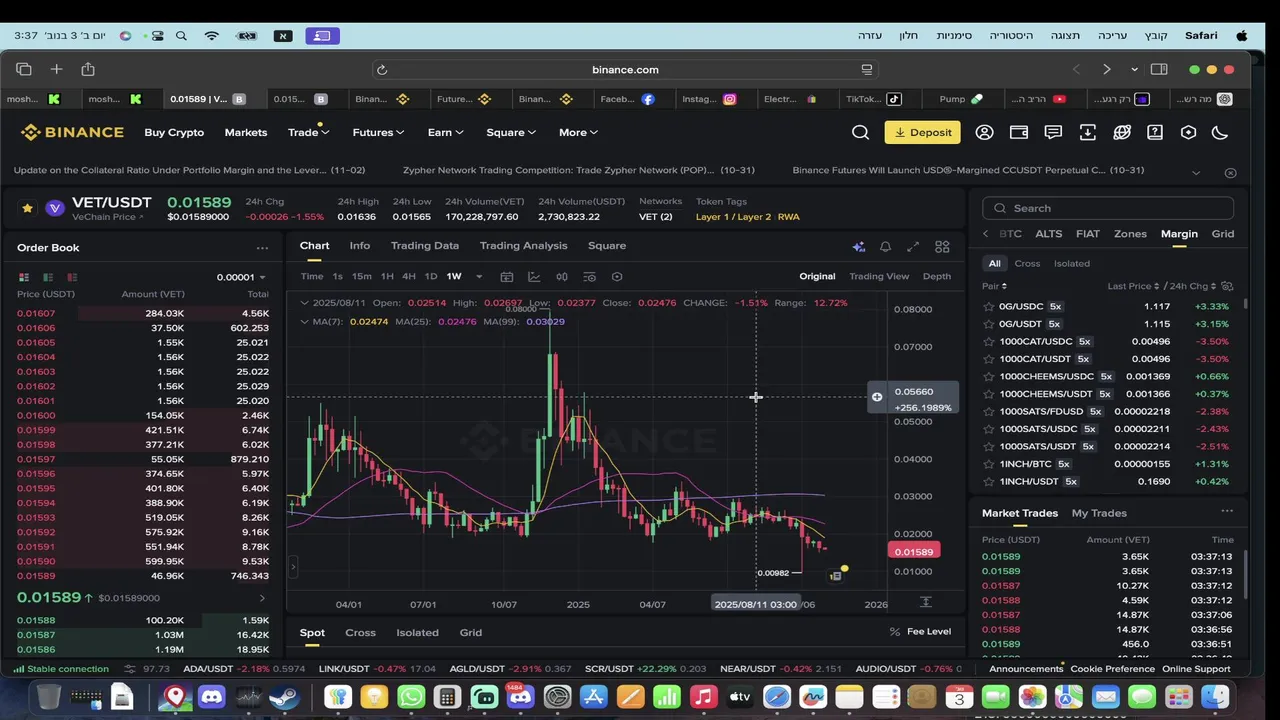This screenshot has width=1280, height=720.
Task: Expand the announcements chevron
Action: (1196, 173)
